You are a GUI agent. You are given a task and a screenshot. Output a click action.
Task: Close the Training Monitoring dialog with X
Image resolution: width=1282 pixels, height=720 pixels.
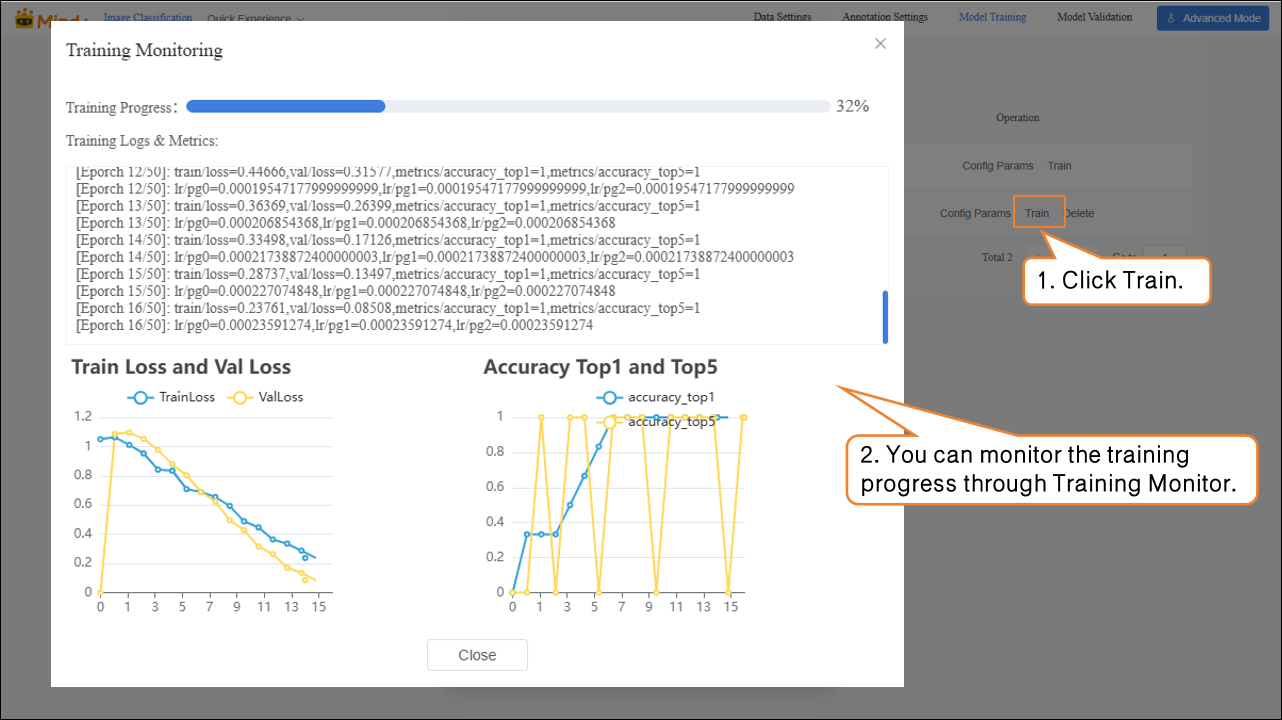pyautogui.click(x=880, y=43)
